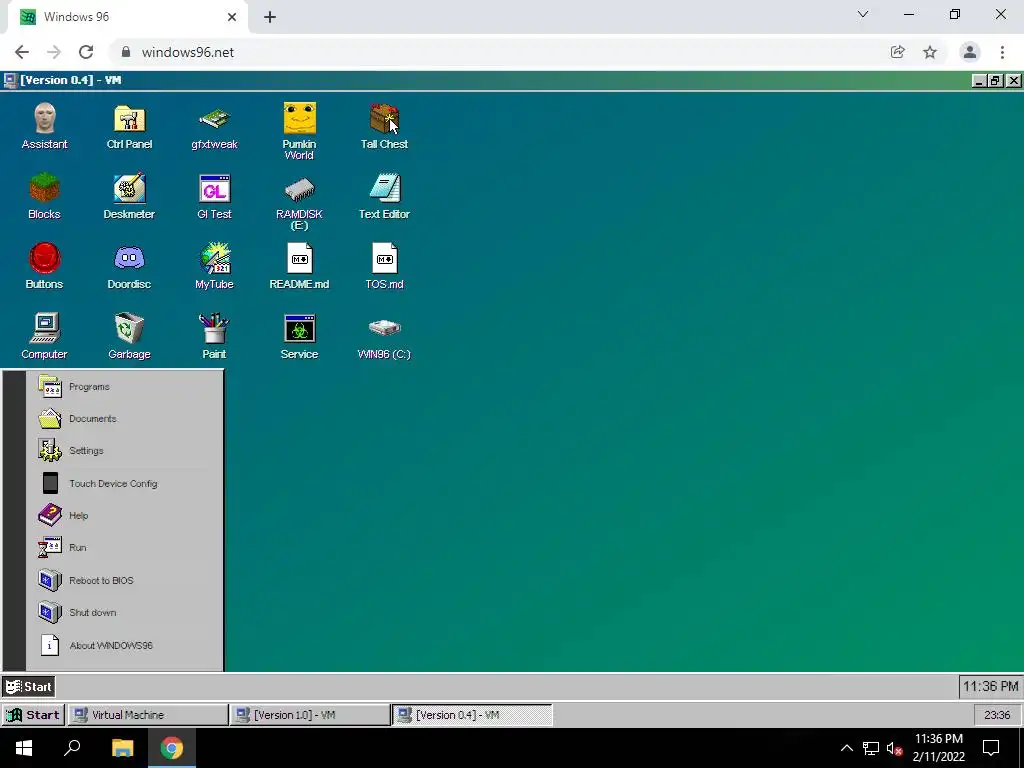Click the Chrome taskbar icon
This screenshot has height=768, width=1024.
172,748
